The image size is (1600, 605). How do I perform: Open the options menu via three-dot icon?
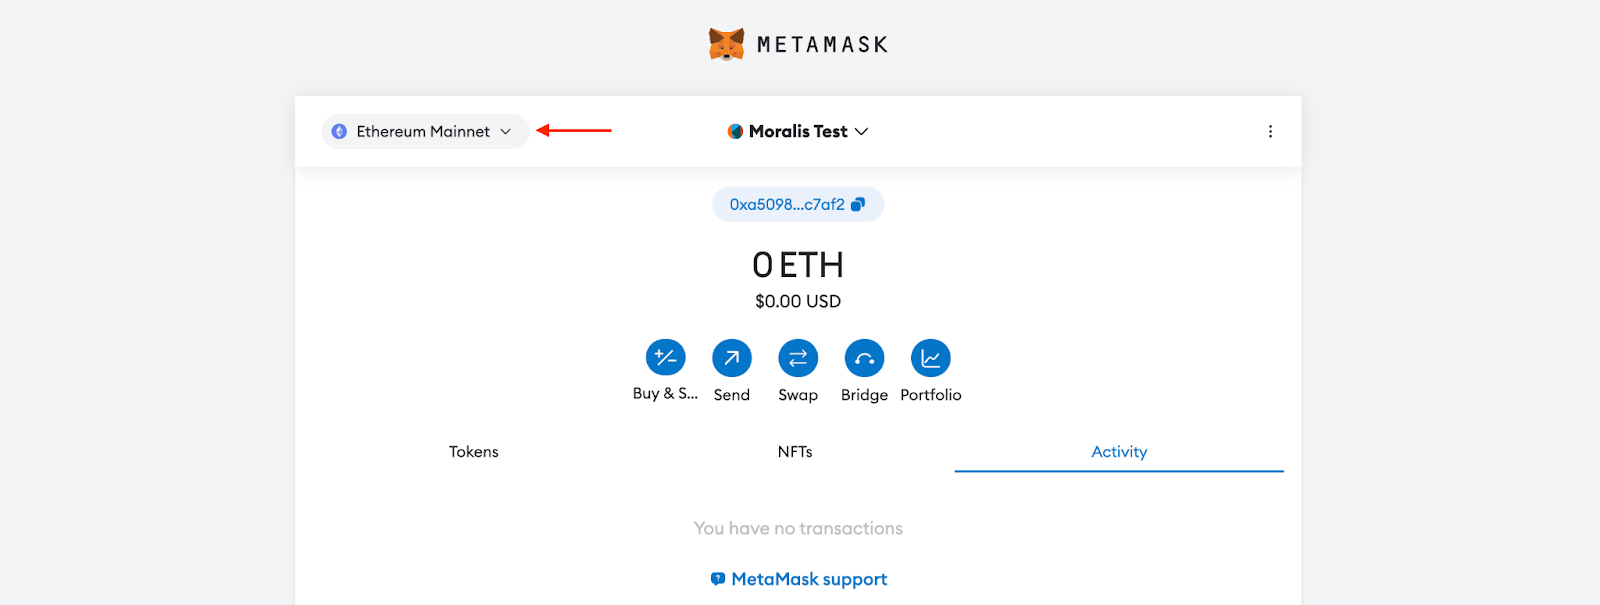coord(1270,131)
